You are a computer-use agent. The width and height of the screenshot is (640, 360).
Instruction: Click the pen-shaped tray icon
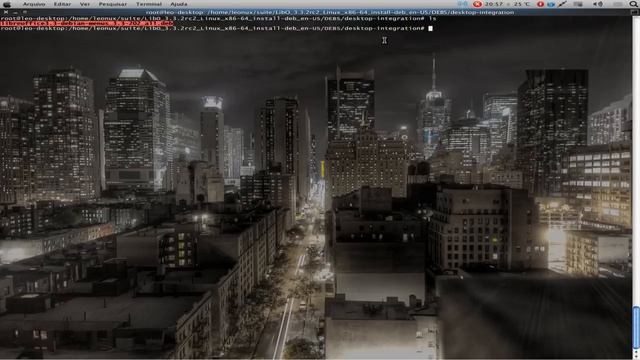pos(562,4)
